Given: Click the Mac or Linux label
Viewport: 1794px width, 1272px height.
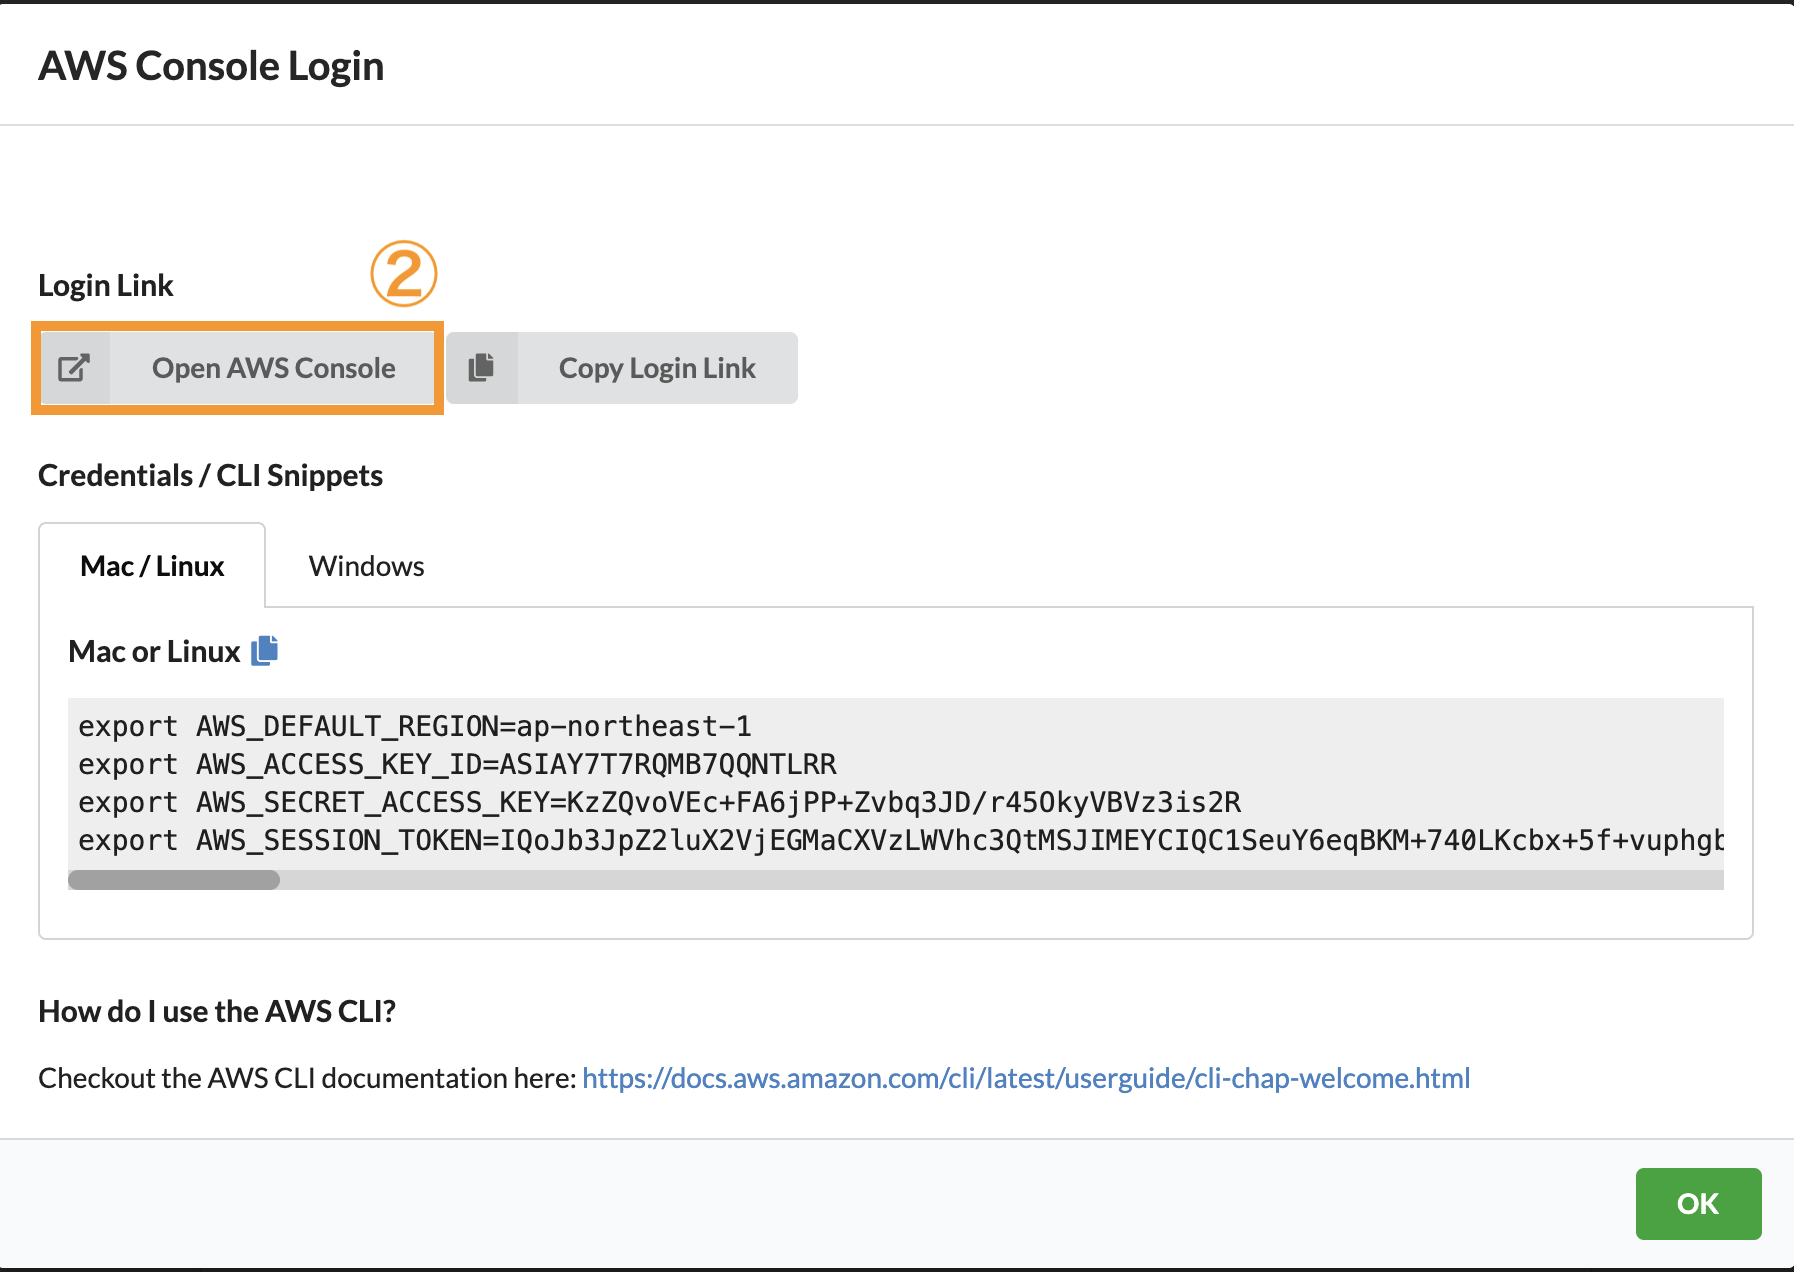Looking at the screenshot, I should tap(154, 651).
